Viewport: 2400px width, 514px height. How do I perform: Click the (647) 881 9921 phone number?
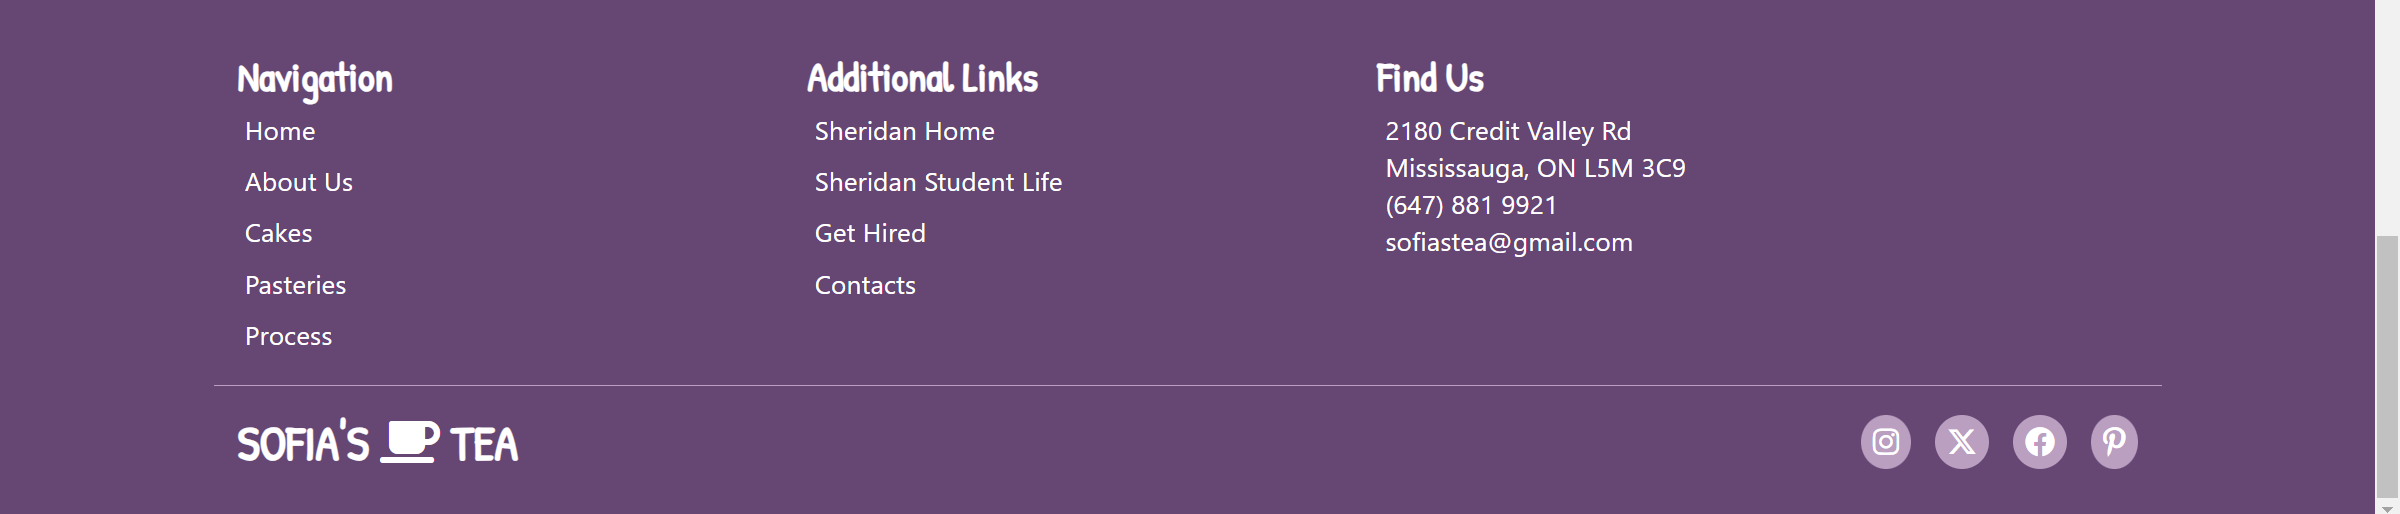(x=1471, y=205)
